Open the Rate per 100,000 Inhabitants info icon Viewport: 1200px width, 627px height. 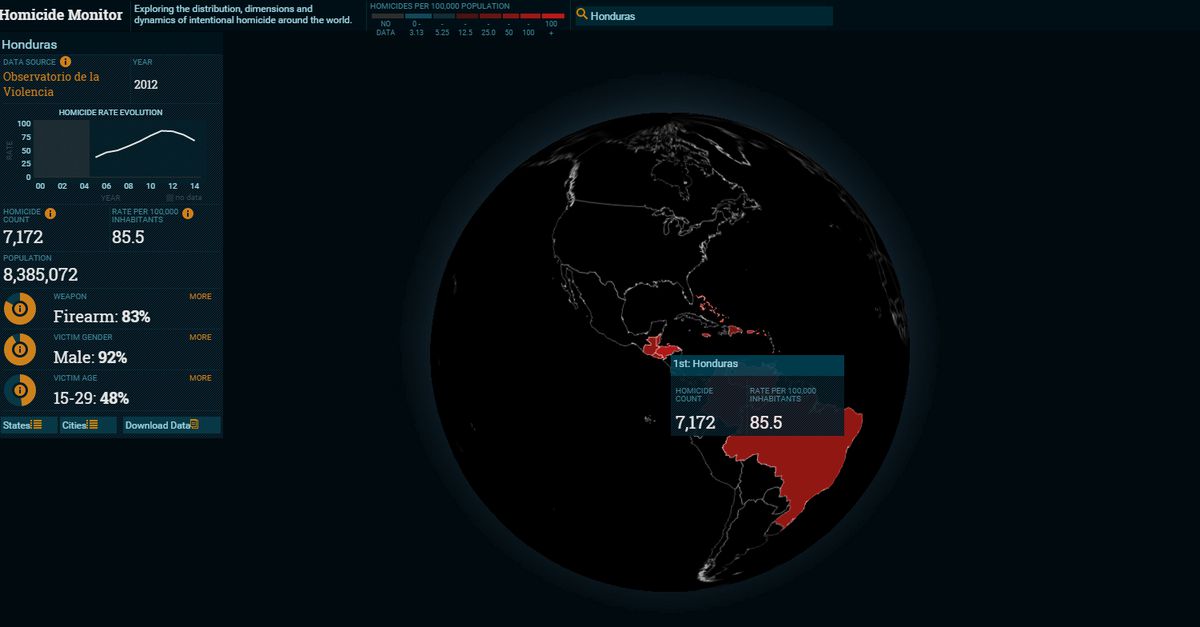[188, 213]
